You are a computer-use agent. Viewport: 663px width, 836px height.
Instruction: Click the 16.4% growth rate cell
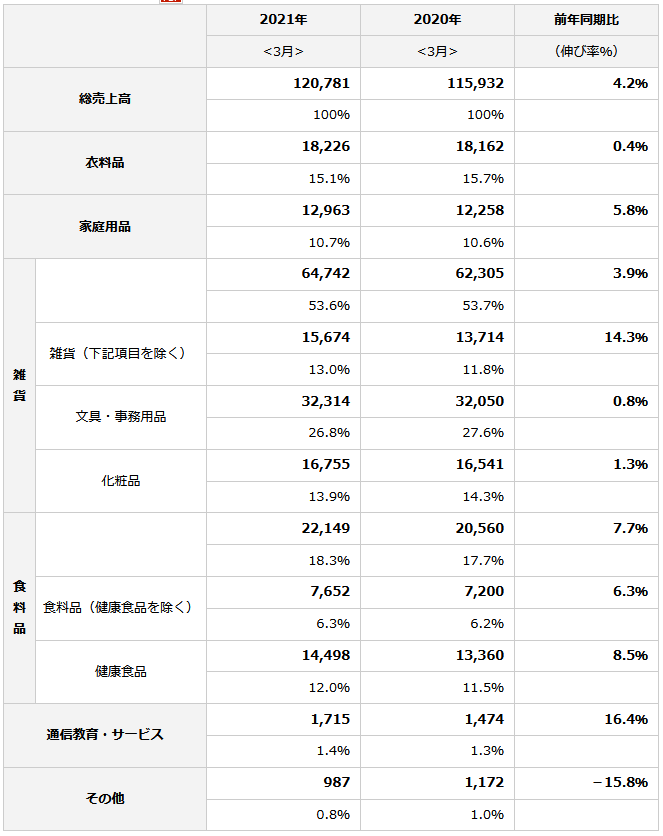pyautogui.click(x=626, y=719)
